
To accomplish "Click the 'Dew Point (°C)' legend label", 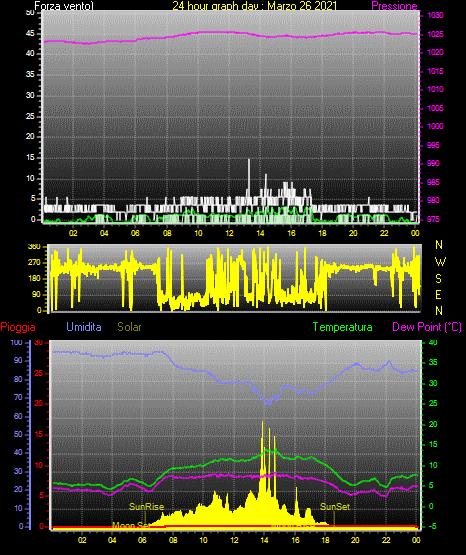I will 427,327.
